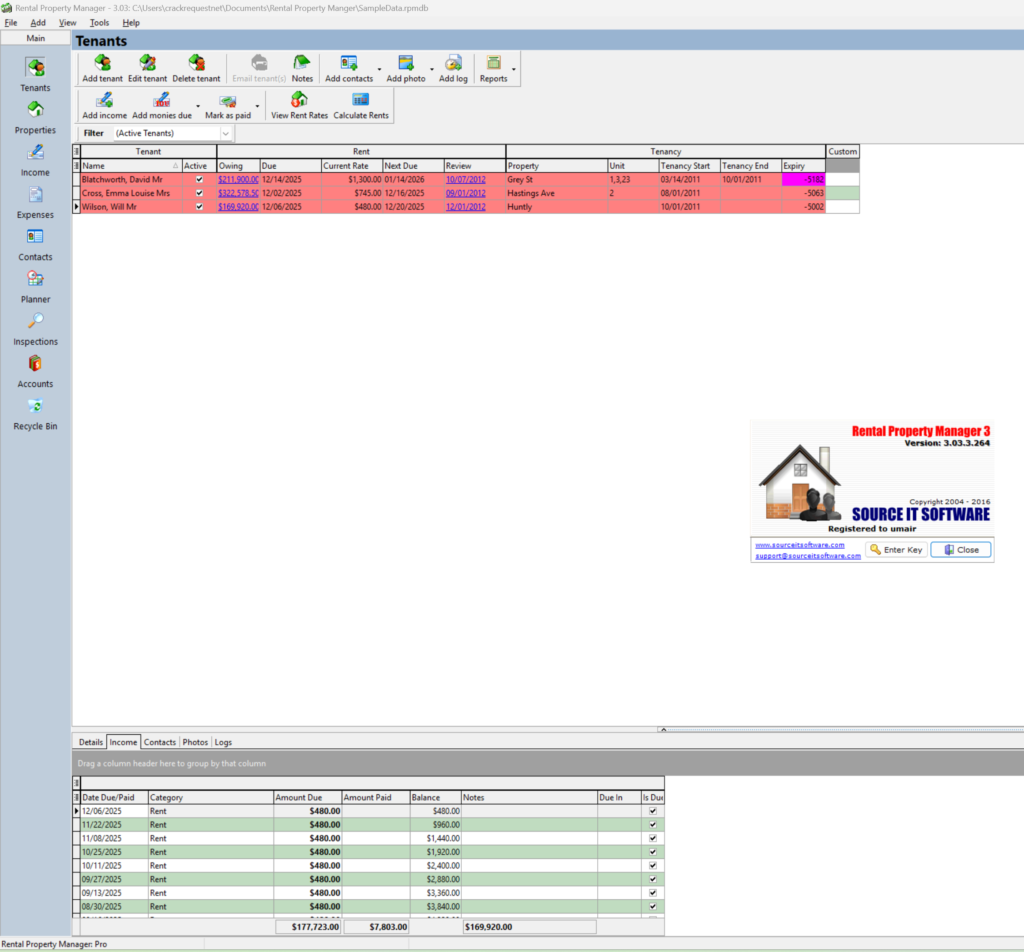Open the File menu
The height and width of the screenshot is (952, 1024).
[11, 22]
